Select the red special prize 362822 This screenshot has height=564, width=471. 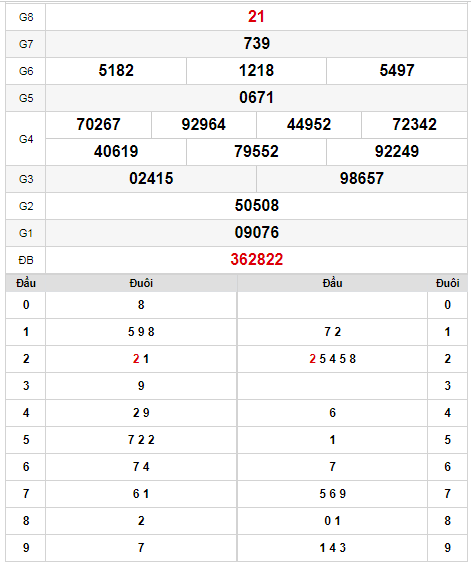point(257,259)
